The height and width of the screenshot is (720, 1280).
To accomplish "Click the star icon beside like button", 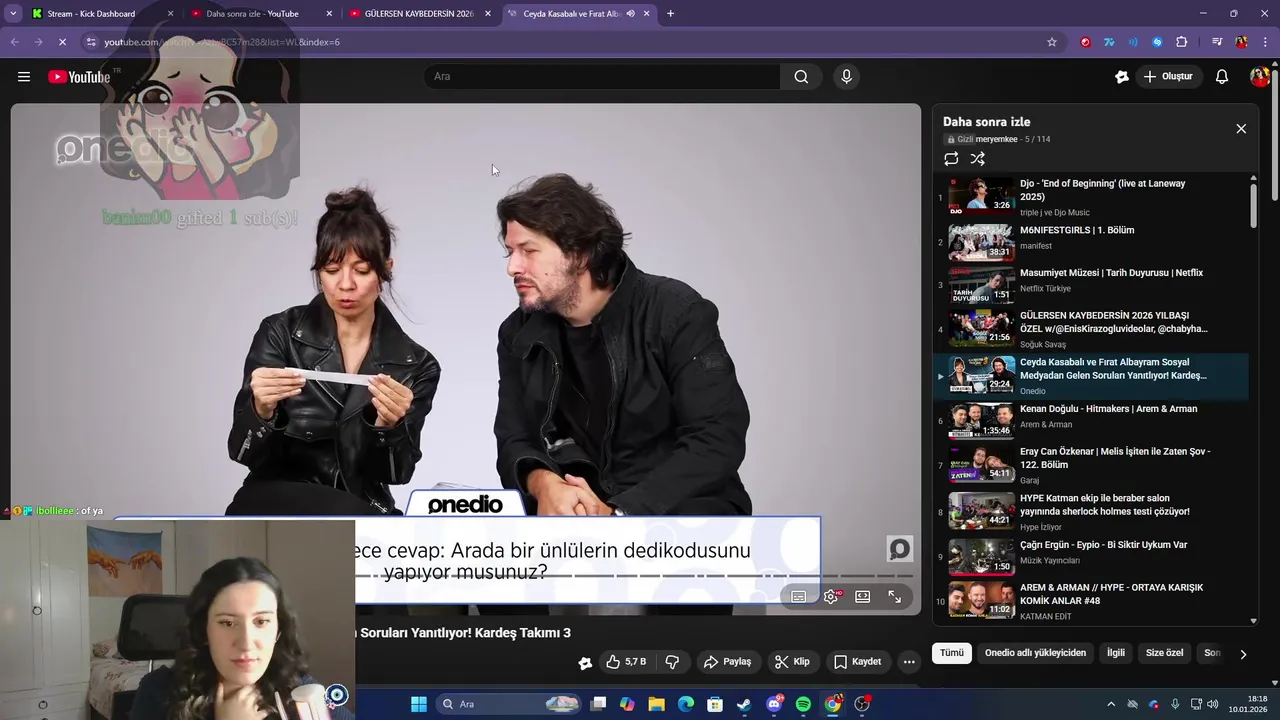I will [585, 662].
